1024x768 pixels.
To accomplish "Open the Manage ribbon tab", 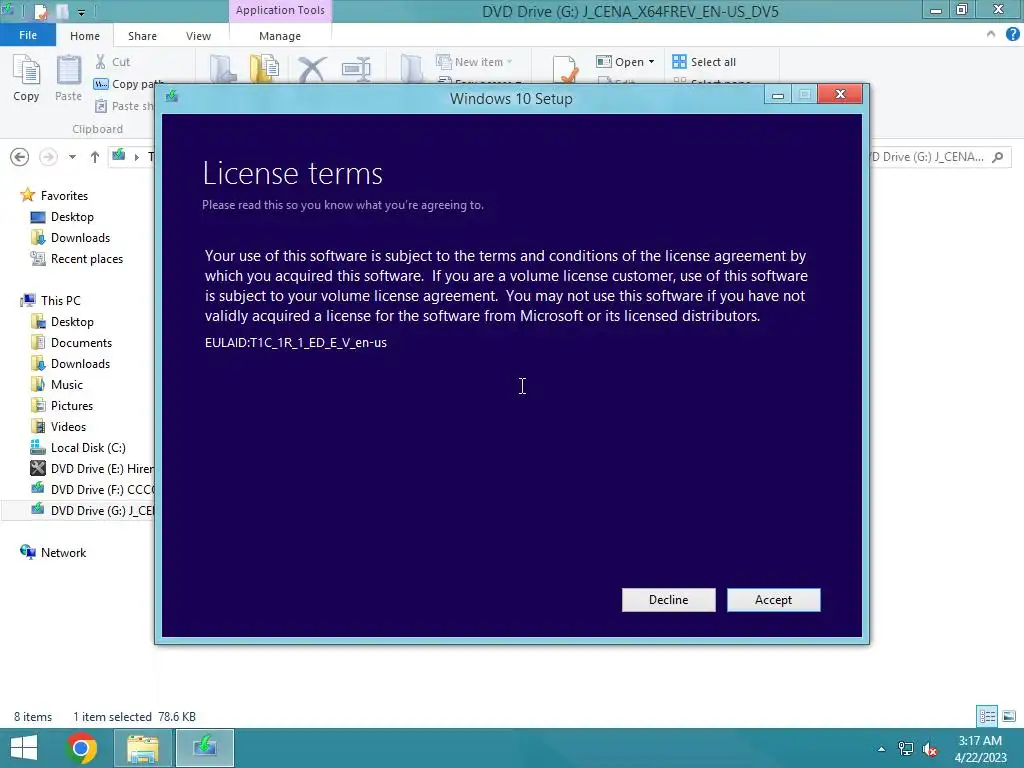I will 280,36.
